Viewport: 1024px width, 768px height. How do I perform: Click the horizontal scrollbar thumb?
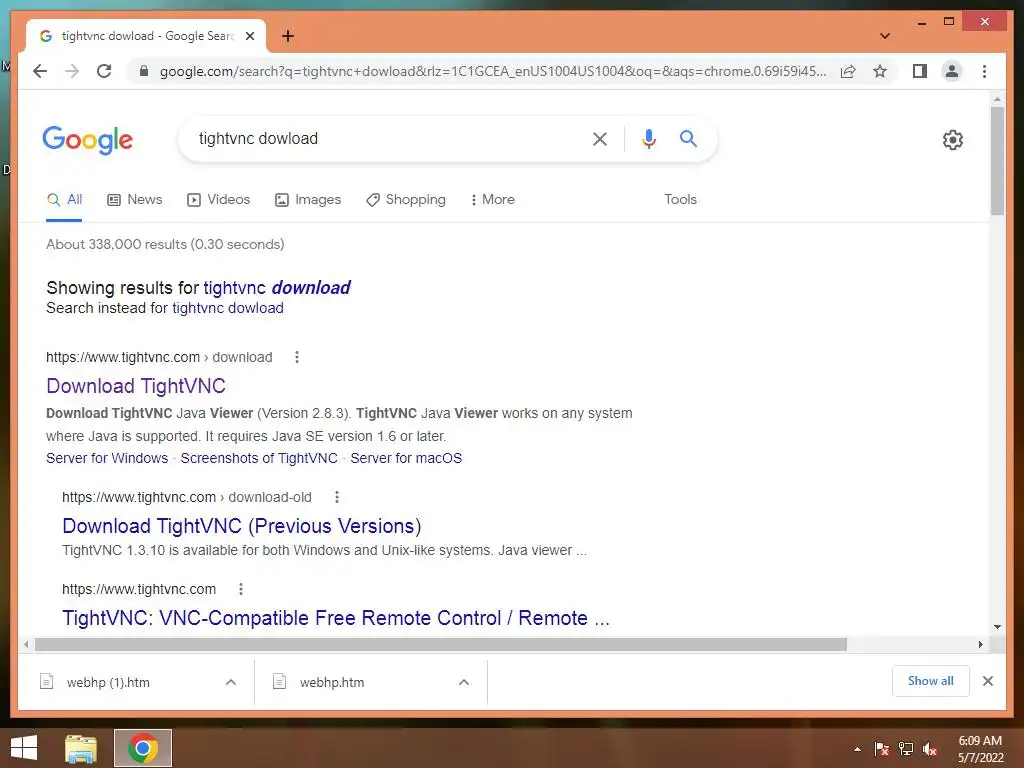coord(441,645)
